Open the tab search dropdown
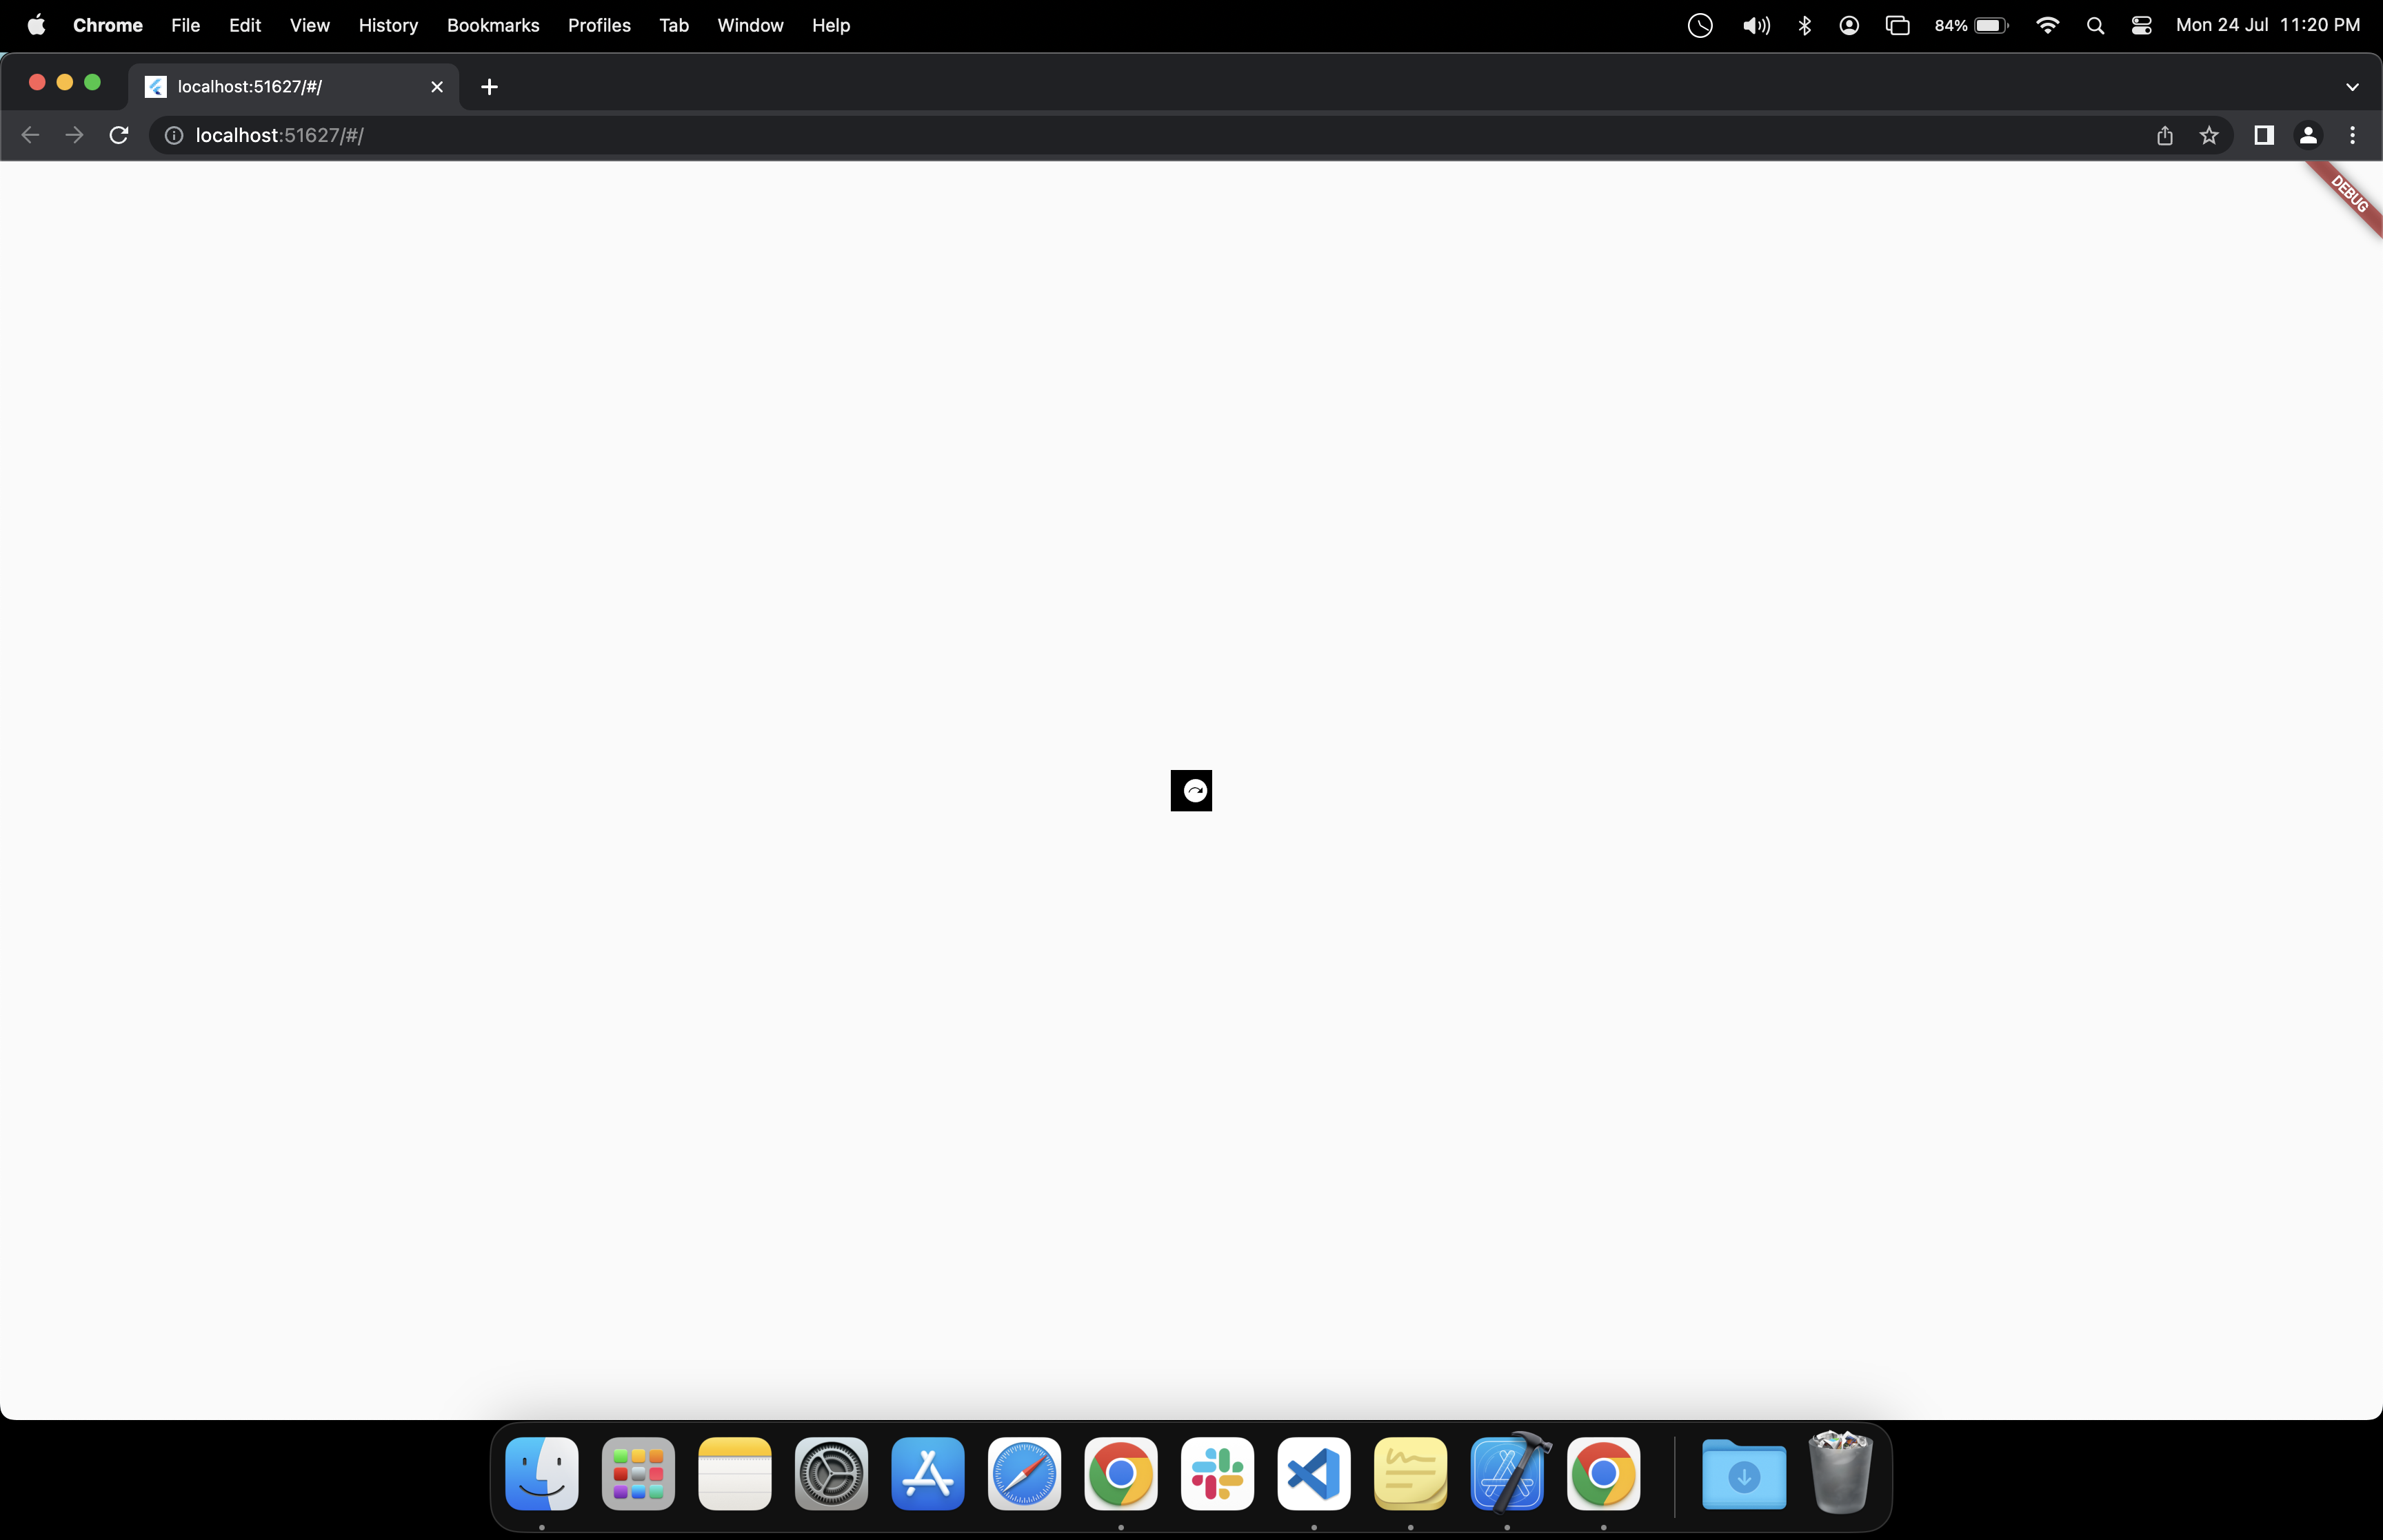 pyautogui.click(x=2352, y=86)
